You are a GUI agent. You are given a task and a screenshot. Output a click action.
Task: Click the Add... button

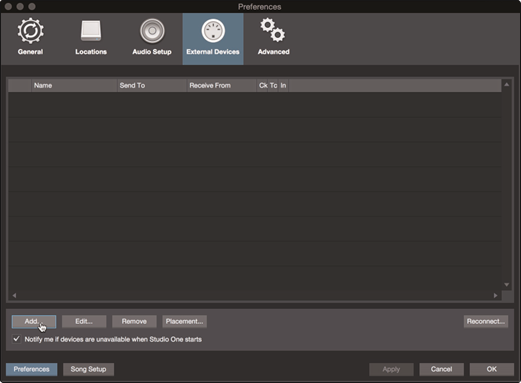[x=34, y=321]
